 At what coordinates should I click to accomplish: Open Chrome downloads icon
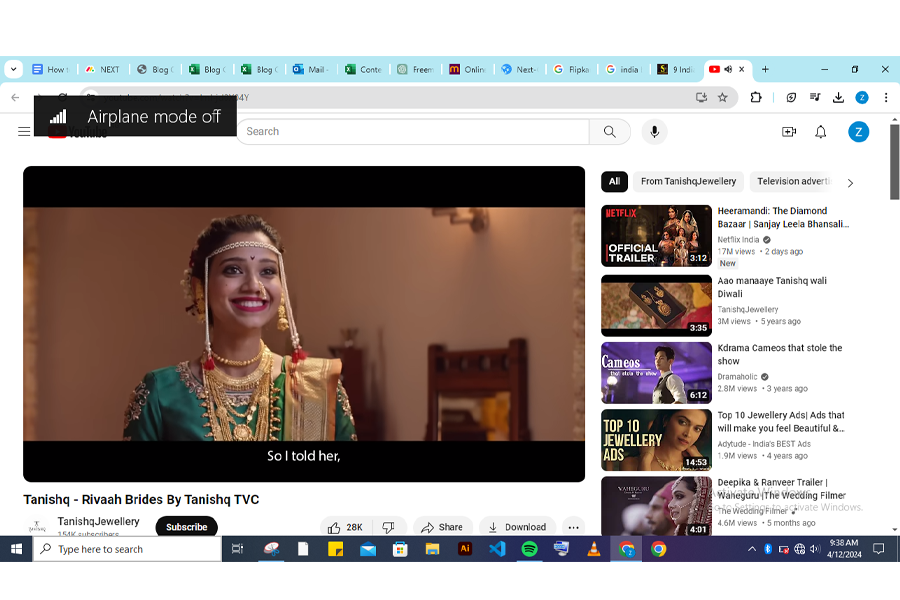(840, 97)
